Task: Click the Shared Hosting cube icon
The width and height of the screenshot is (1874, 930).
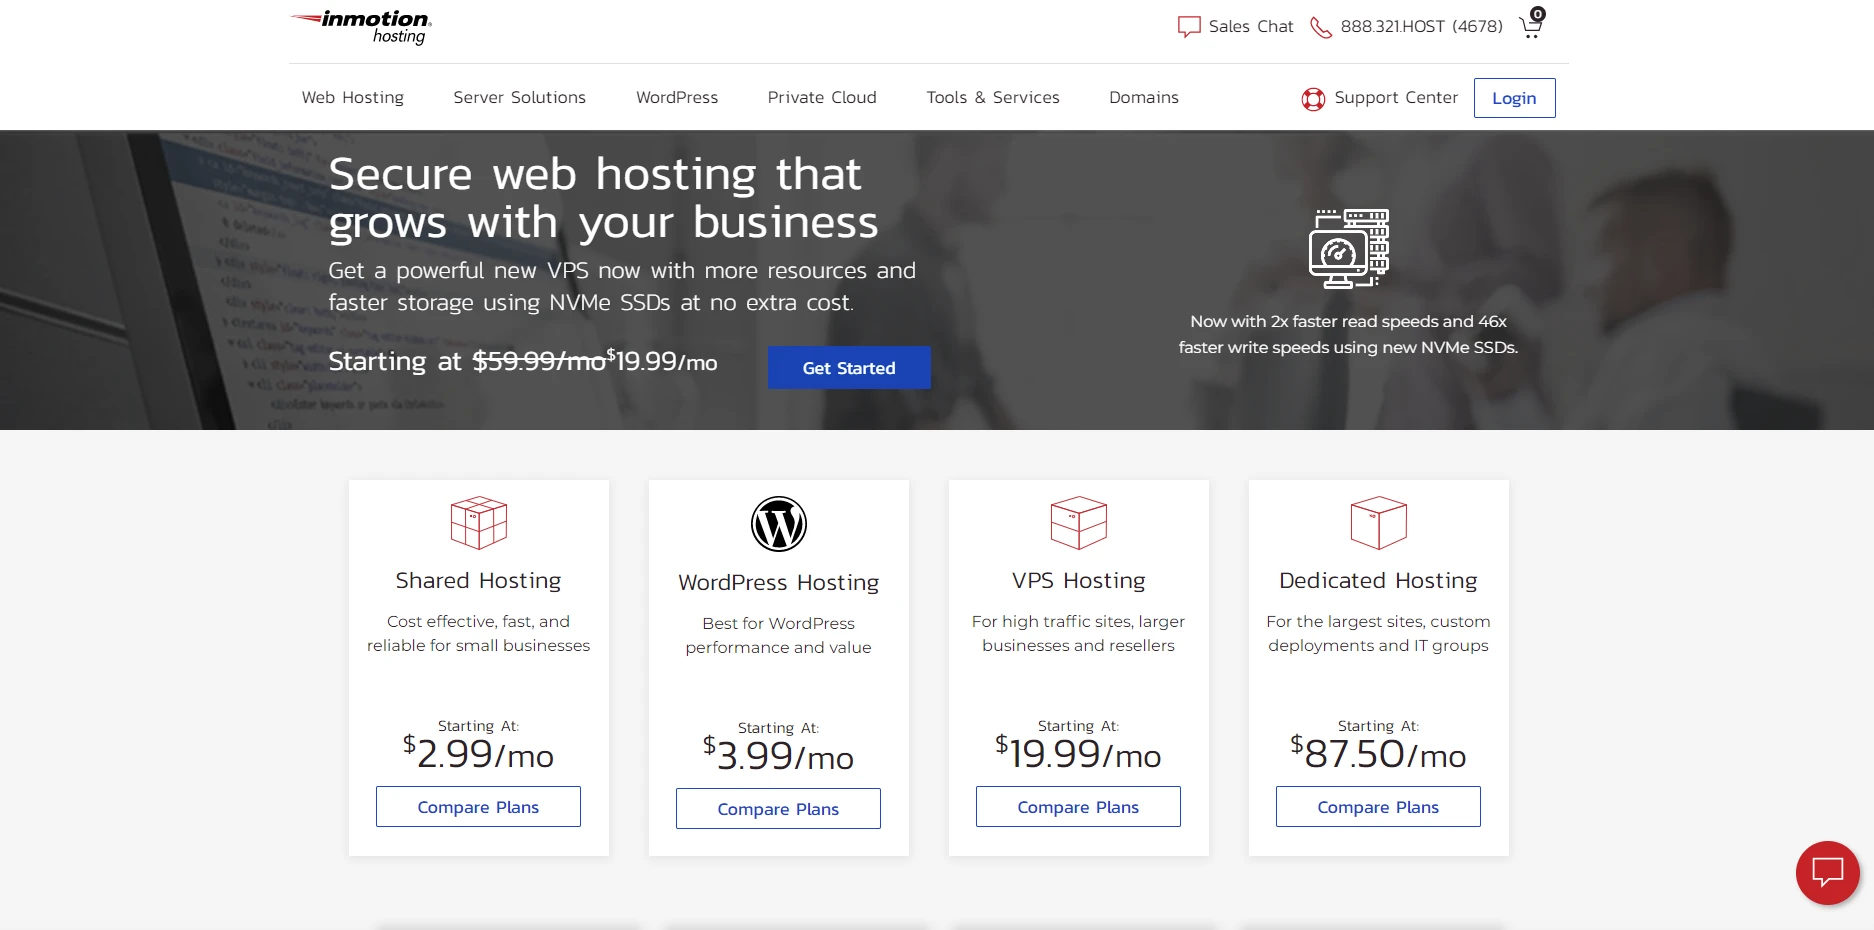Action: 478,522
